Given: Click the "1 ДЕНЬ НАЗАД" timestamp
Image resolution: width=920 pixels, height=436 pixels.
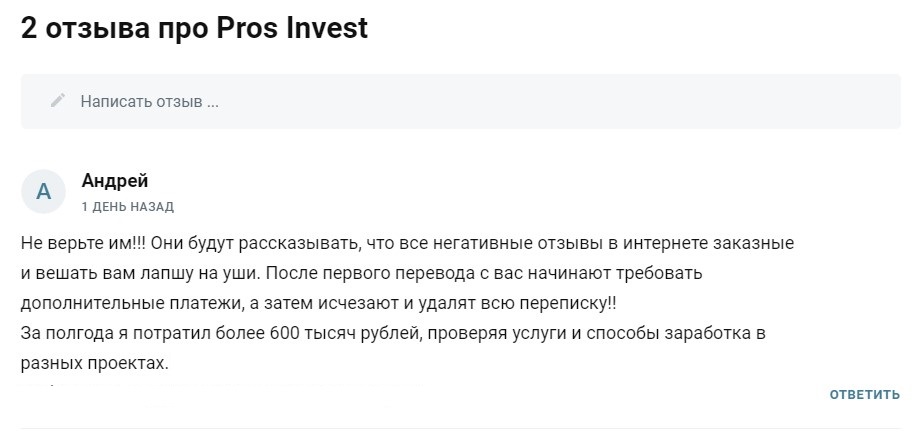Looking at the screenshot, I should (127, 207).
